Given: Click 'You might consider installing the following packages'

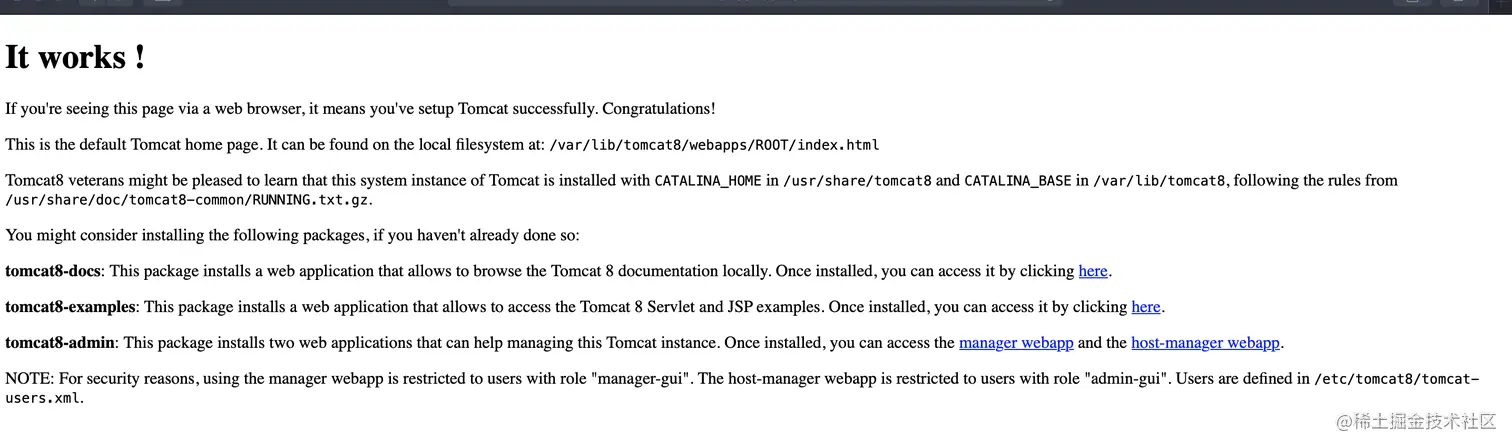Looking at the screenshot, I should [181, 235].
